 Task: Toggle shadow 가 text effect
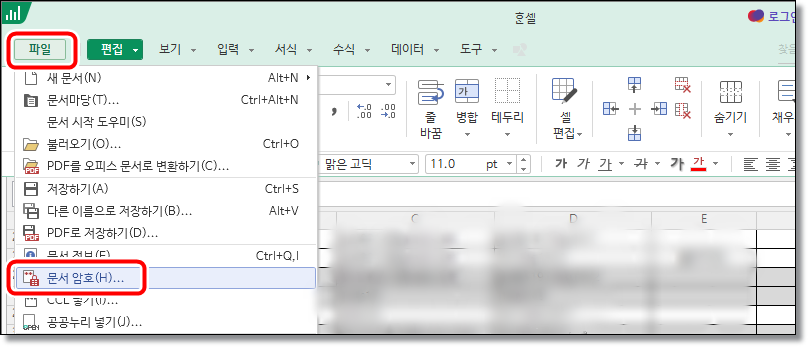676,164
